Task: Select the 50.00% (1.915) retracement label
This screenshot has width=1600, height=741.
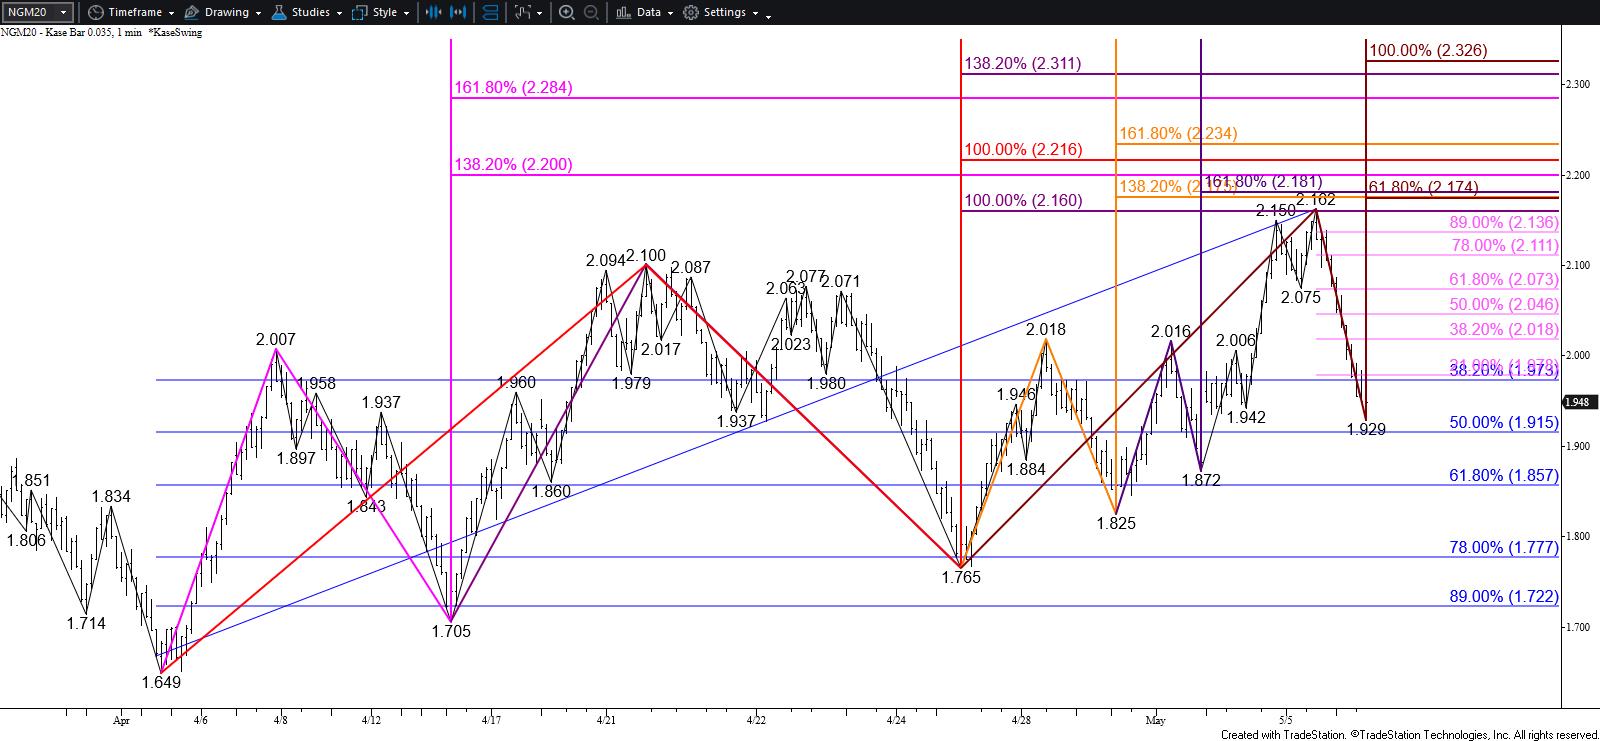Action: tap(1504, 423)
